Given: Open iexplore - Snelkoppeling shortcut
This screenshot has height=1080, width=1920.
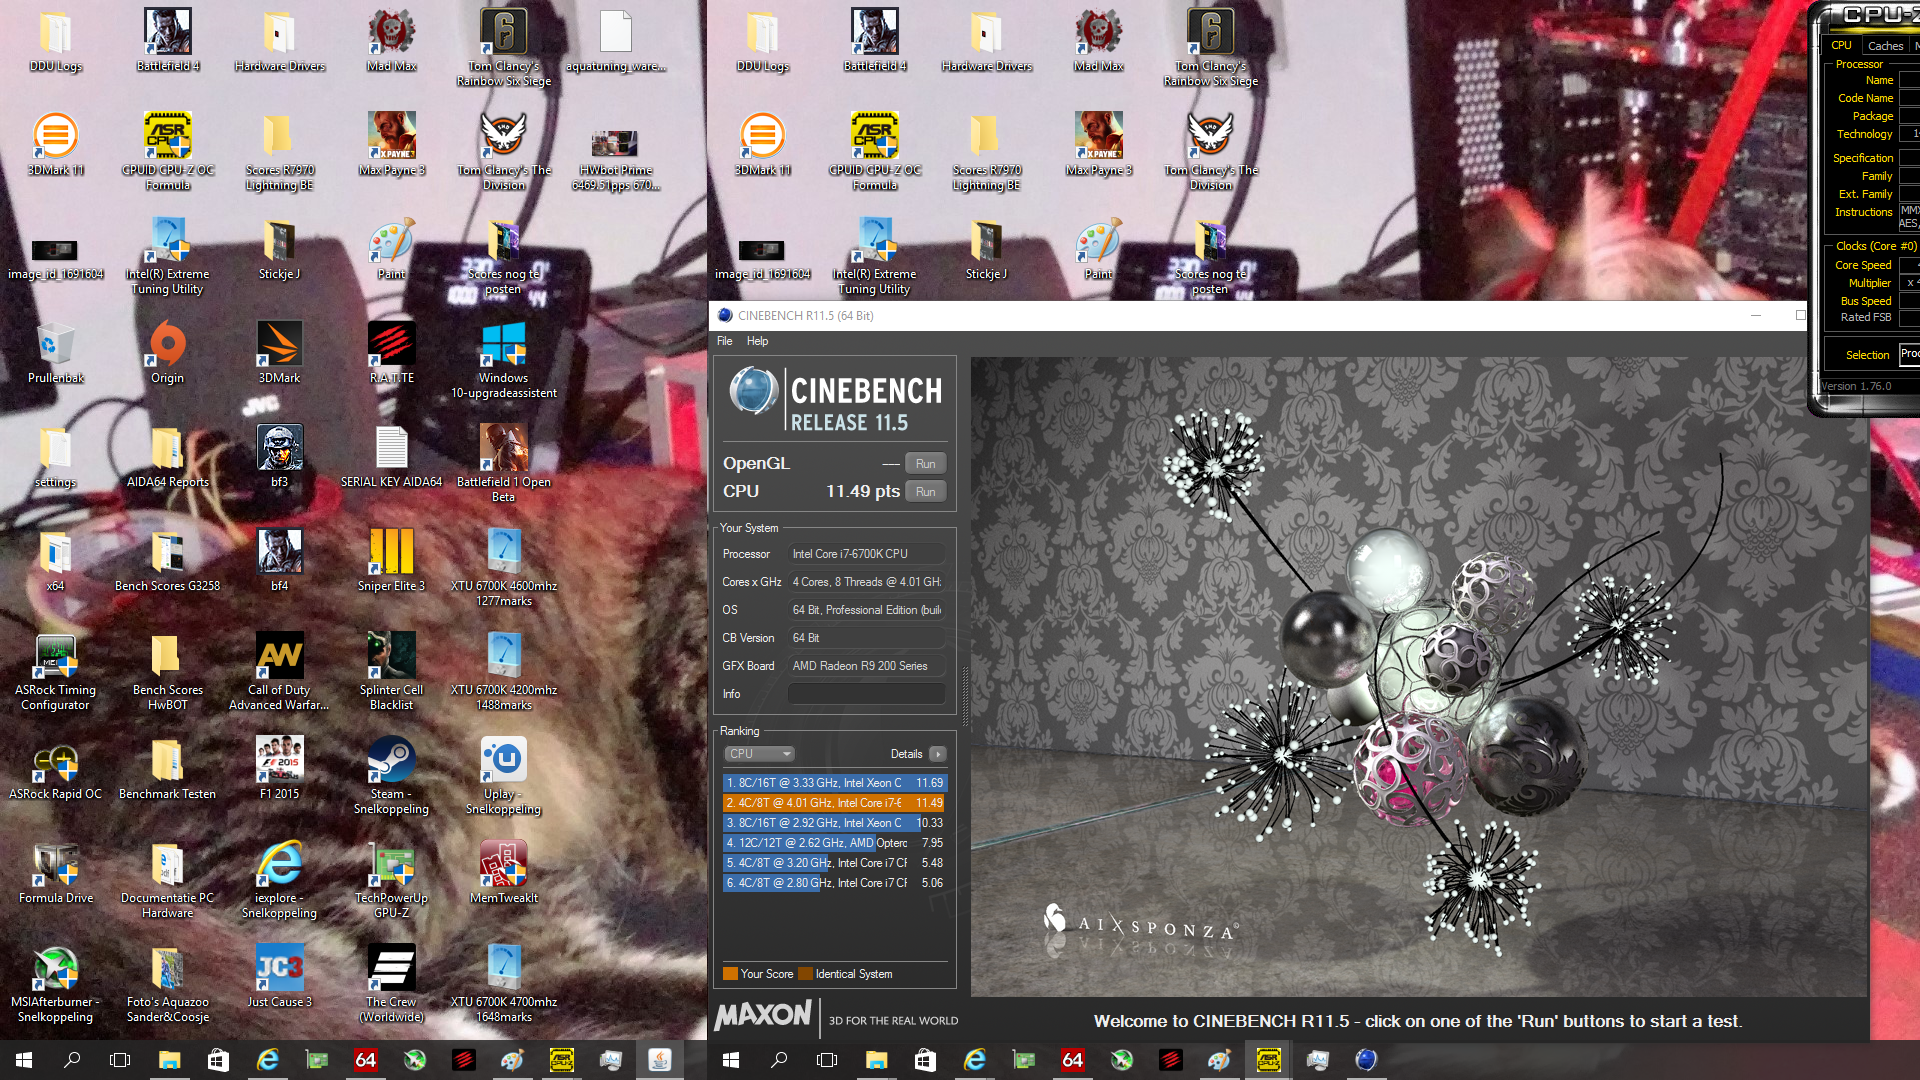Looking at the screenshot, I should click(279, 880).
